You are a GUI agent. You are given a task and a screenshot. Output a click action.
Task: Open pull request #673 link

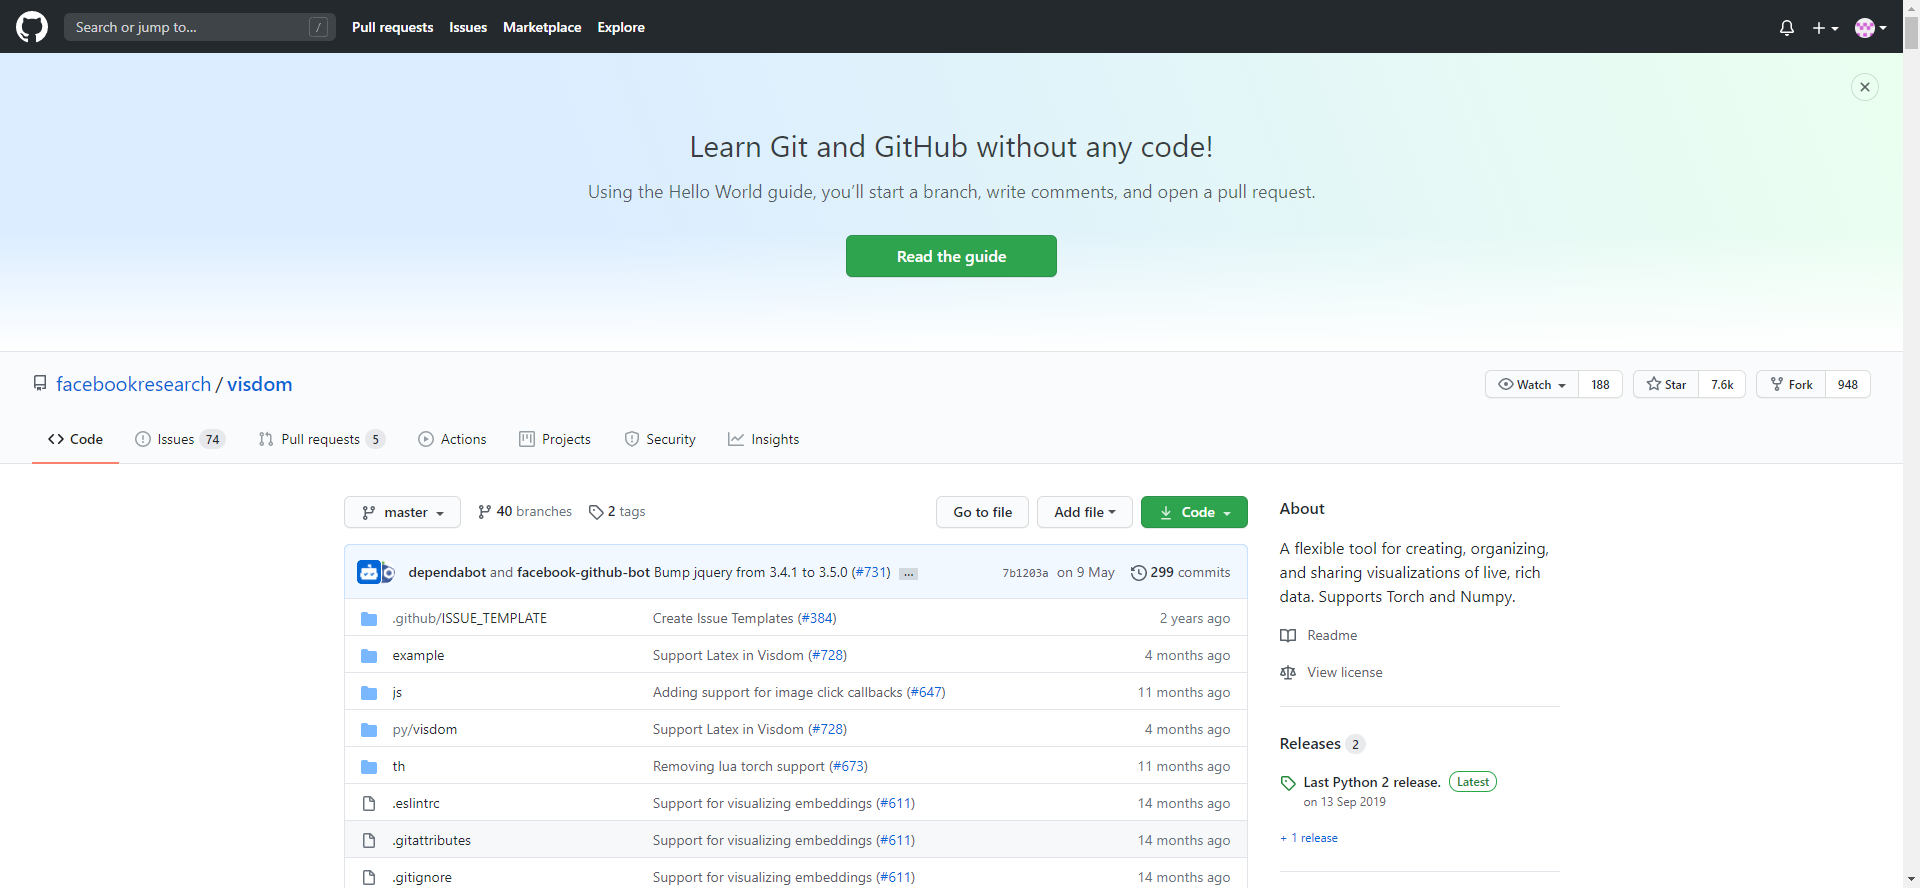tap(848, 766)
